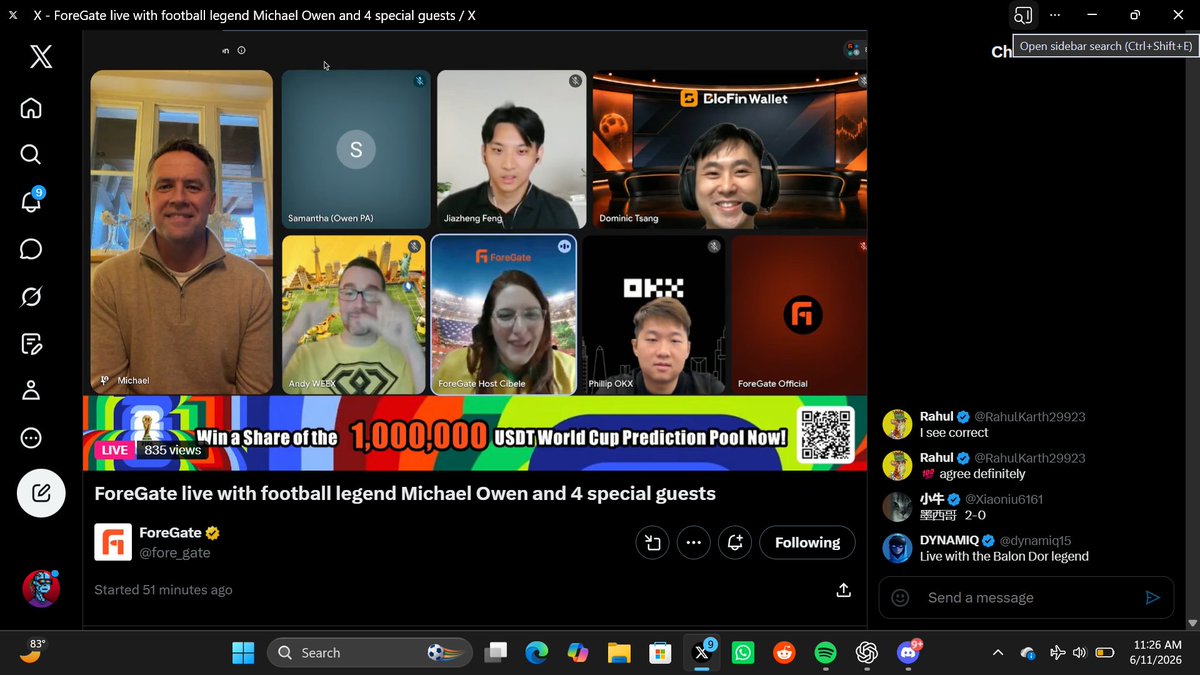The image size is (1200, 675).
Task: Click the round compose post button
Action: 41,492
